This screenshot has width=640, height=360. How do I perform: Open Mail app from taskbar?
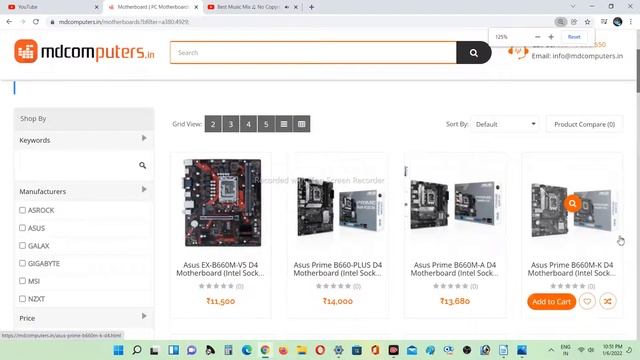point(412,350)
